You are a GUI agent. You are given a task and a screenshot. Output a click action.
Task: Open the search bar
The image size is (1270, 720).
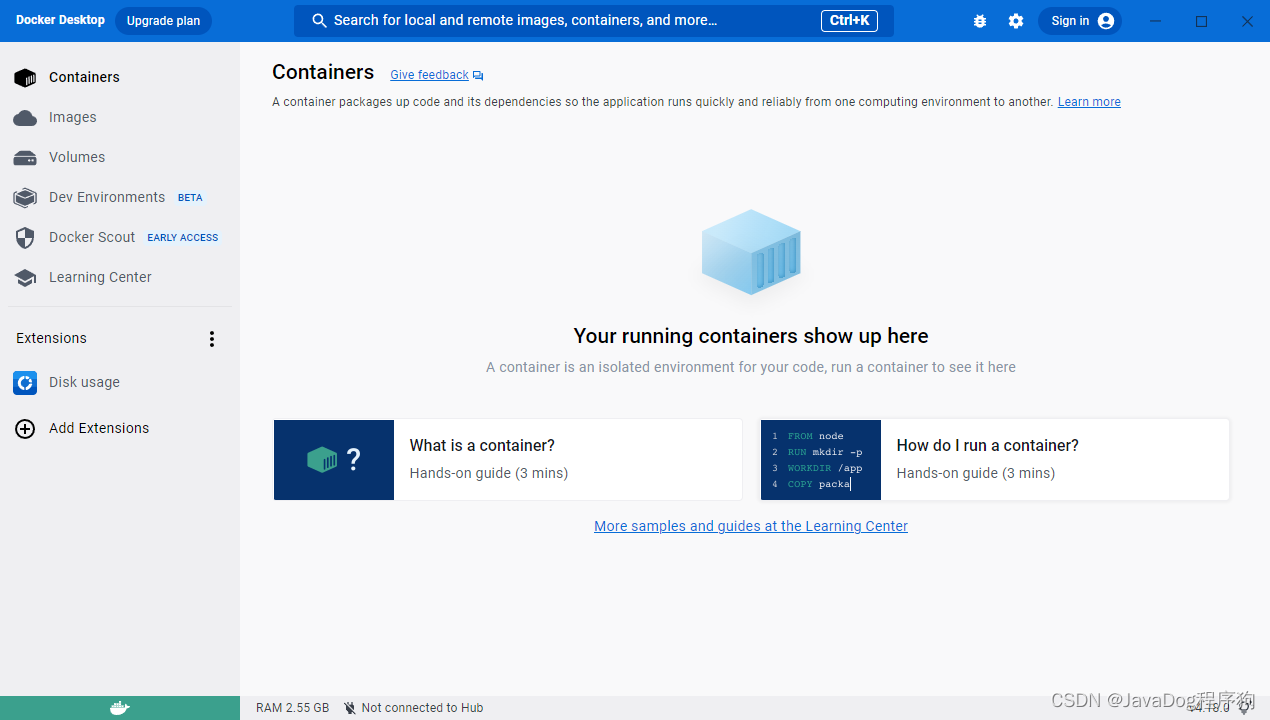[x=594, y=20]
